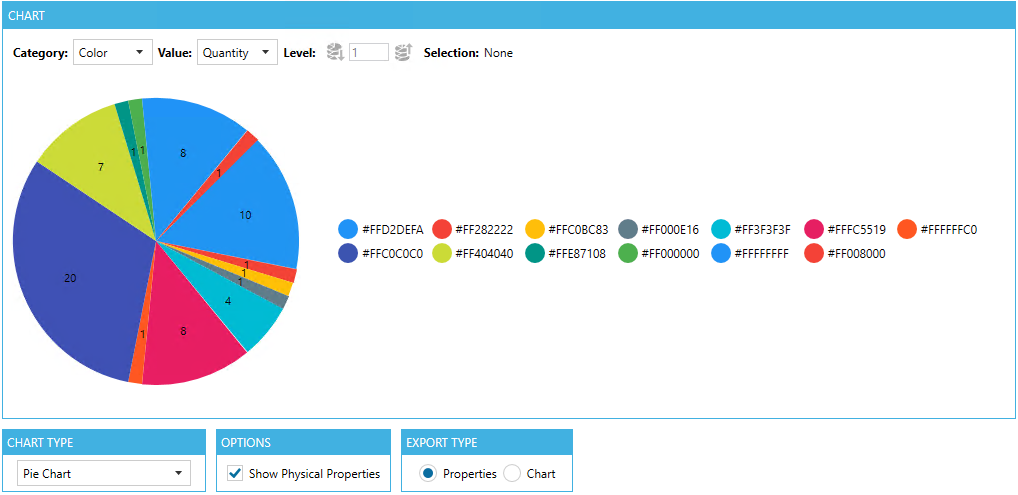This screenshot has height=495, width=1018.
Task: Click the #FFD2DEFA legend marker
Action: [348, 229]
